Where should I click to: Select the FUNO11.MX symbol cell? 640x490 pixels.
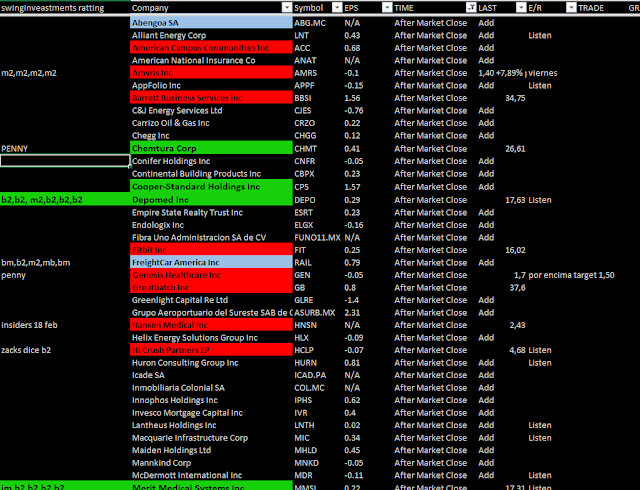pyautogui.click(x=318, y=238)
